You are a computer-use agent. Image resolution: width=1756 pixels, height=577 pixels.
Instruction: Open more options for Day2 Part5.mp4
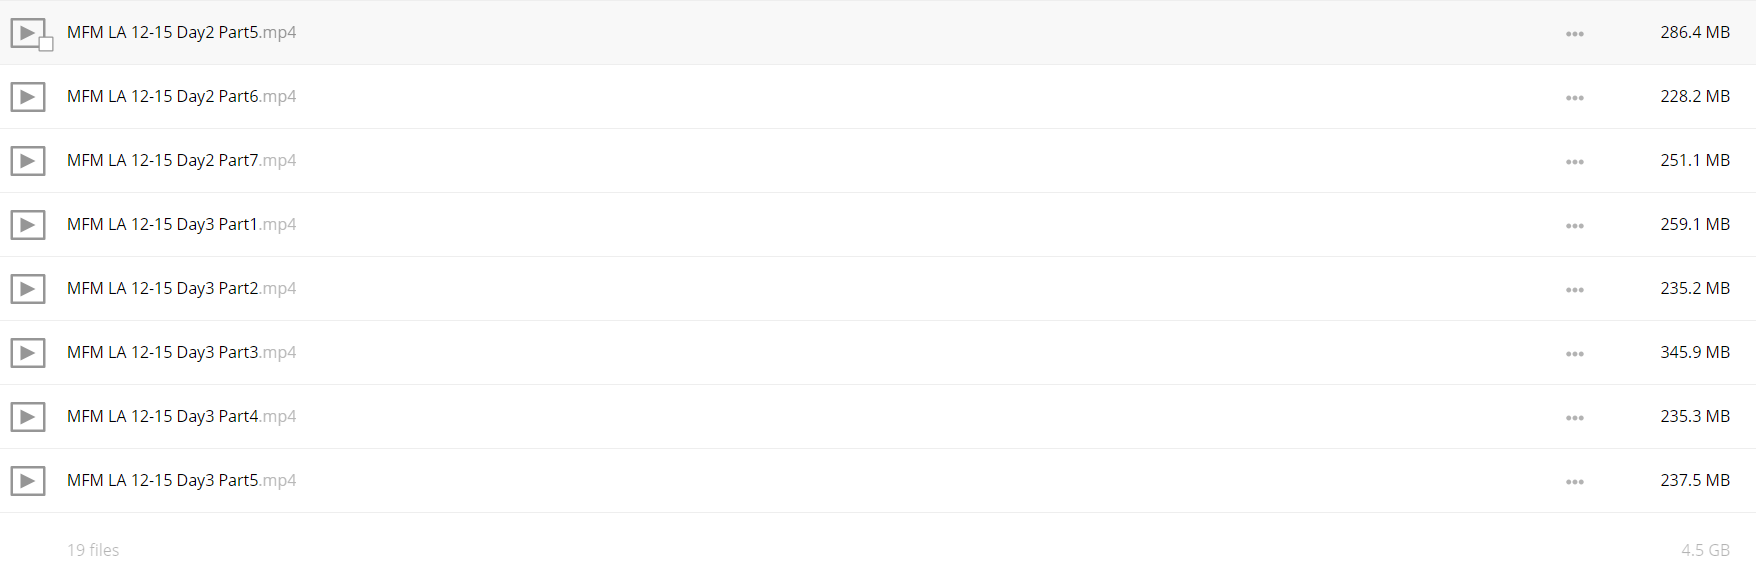click(x=1575, y=34)
